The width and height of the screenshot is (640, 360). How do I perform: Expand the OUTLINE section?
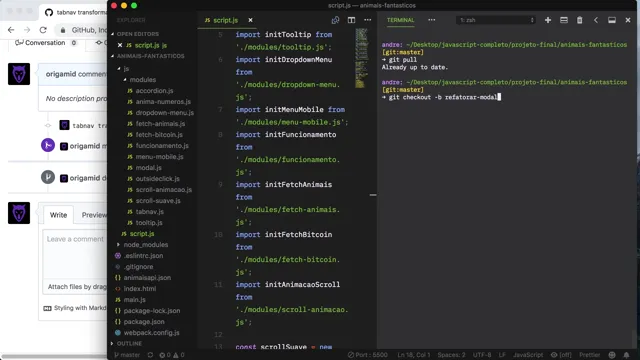tap(129, 343)
